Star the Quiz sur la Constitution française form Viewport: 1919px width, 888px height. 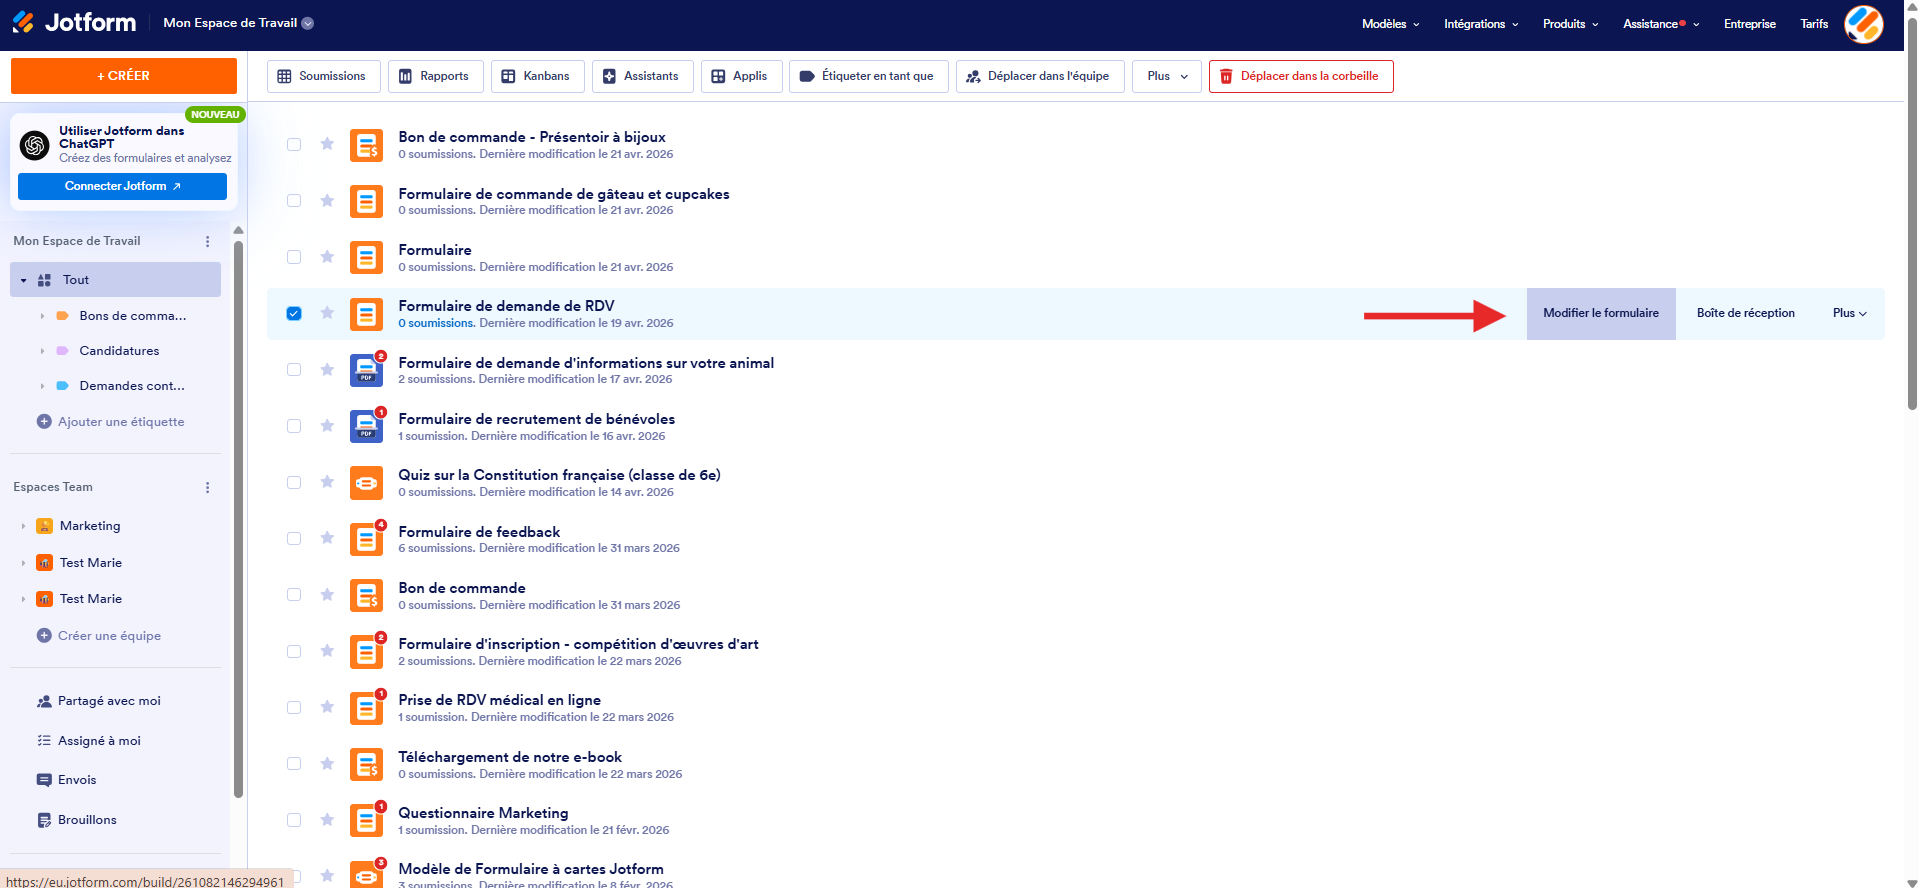click(327, 482)
